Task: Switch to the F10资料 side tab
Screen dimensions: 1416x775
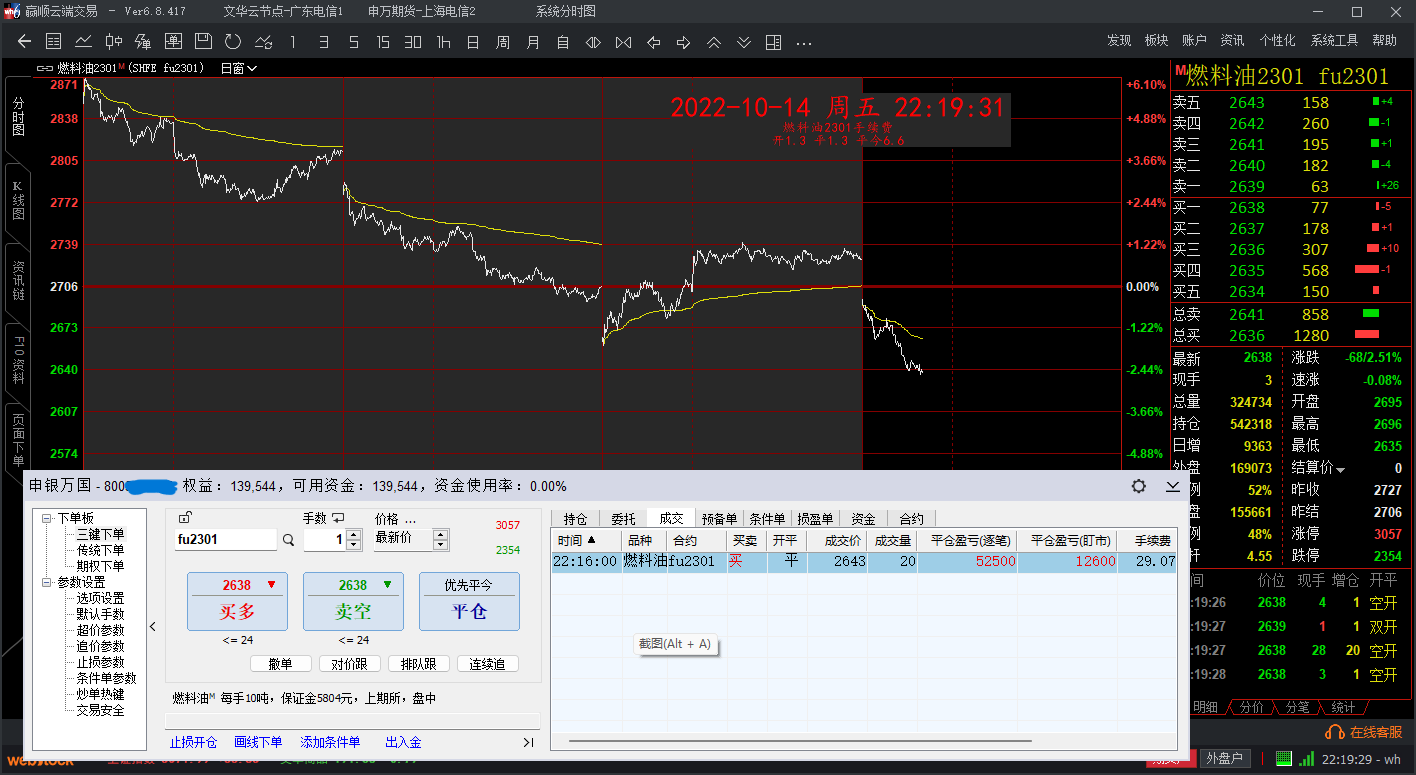Action: pyautogui.click(x=17, y=361)
